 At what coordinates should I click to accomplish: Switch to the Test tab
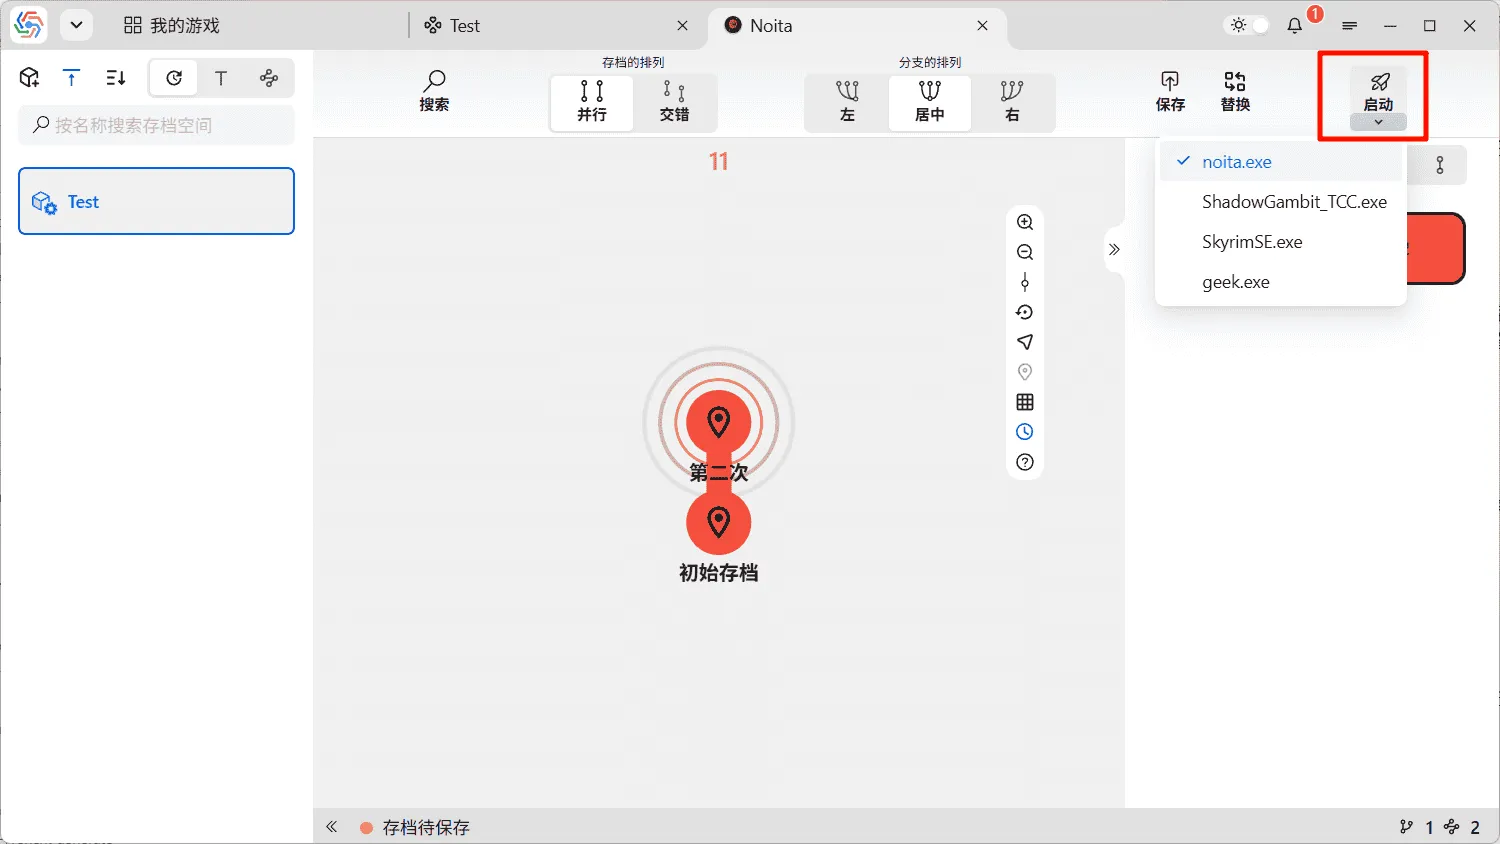(x=464, y=26)
